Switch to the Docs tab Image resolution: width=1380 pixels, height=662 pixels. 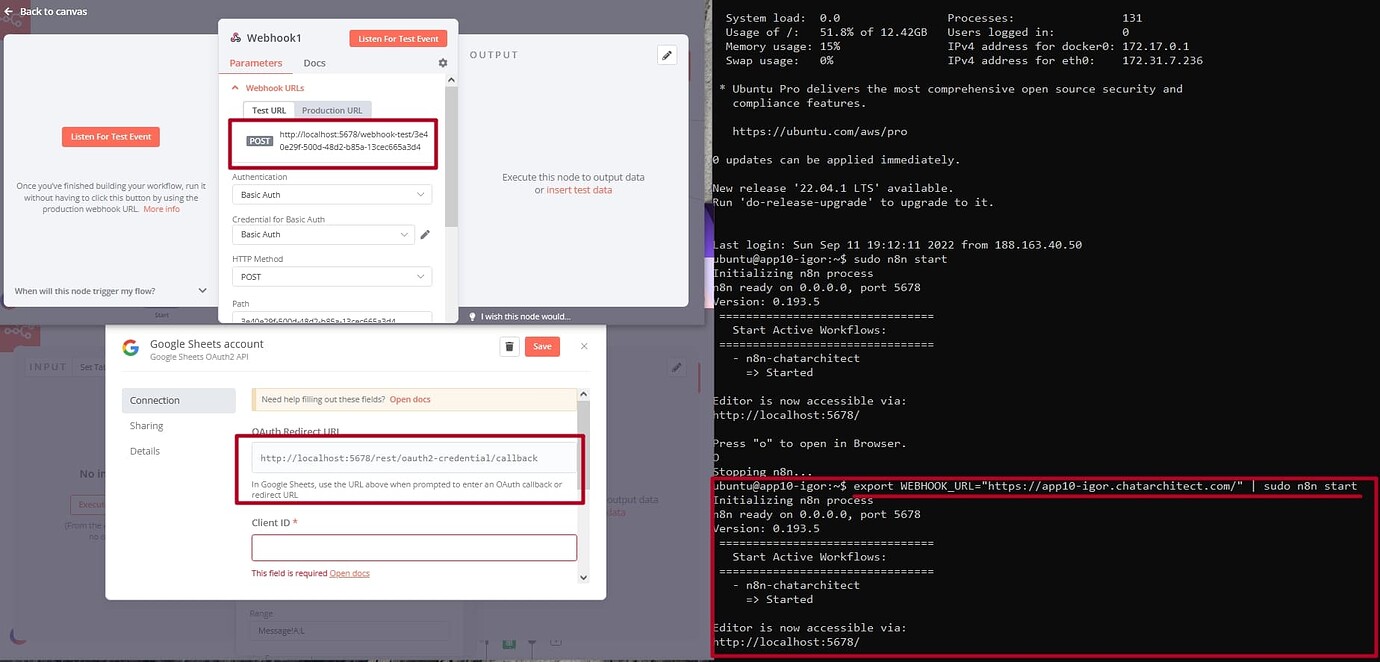[x=314, y=62]
